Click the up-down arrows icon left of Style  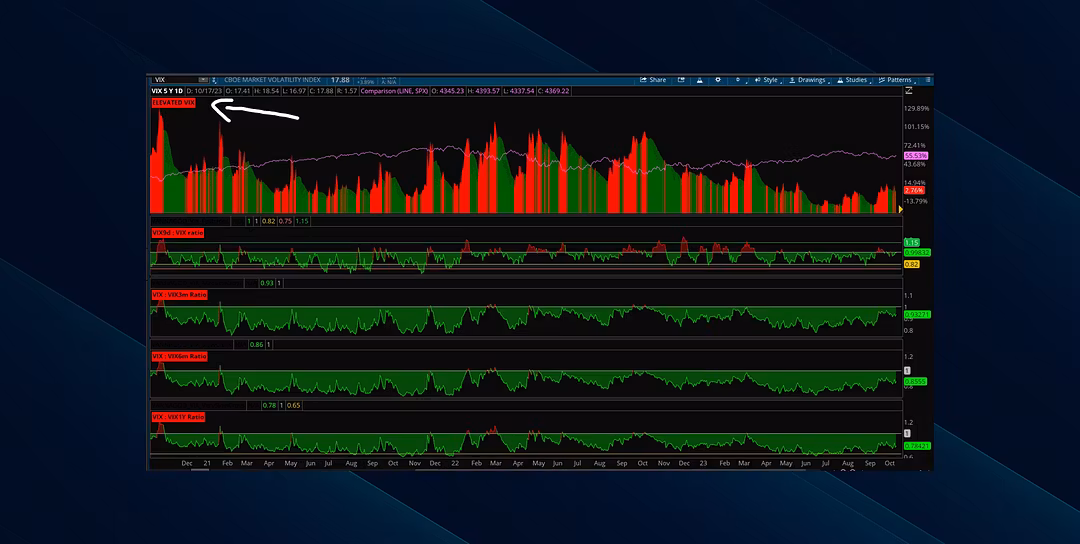click(x=738, y=80)
